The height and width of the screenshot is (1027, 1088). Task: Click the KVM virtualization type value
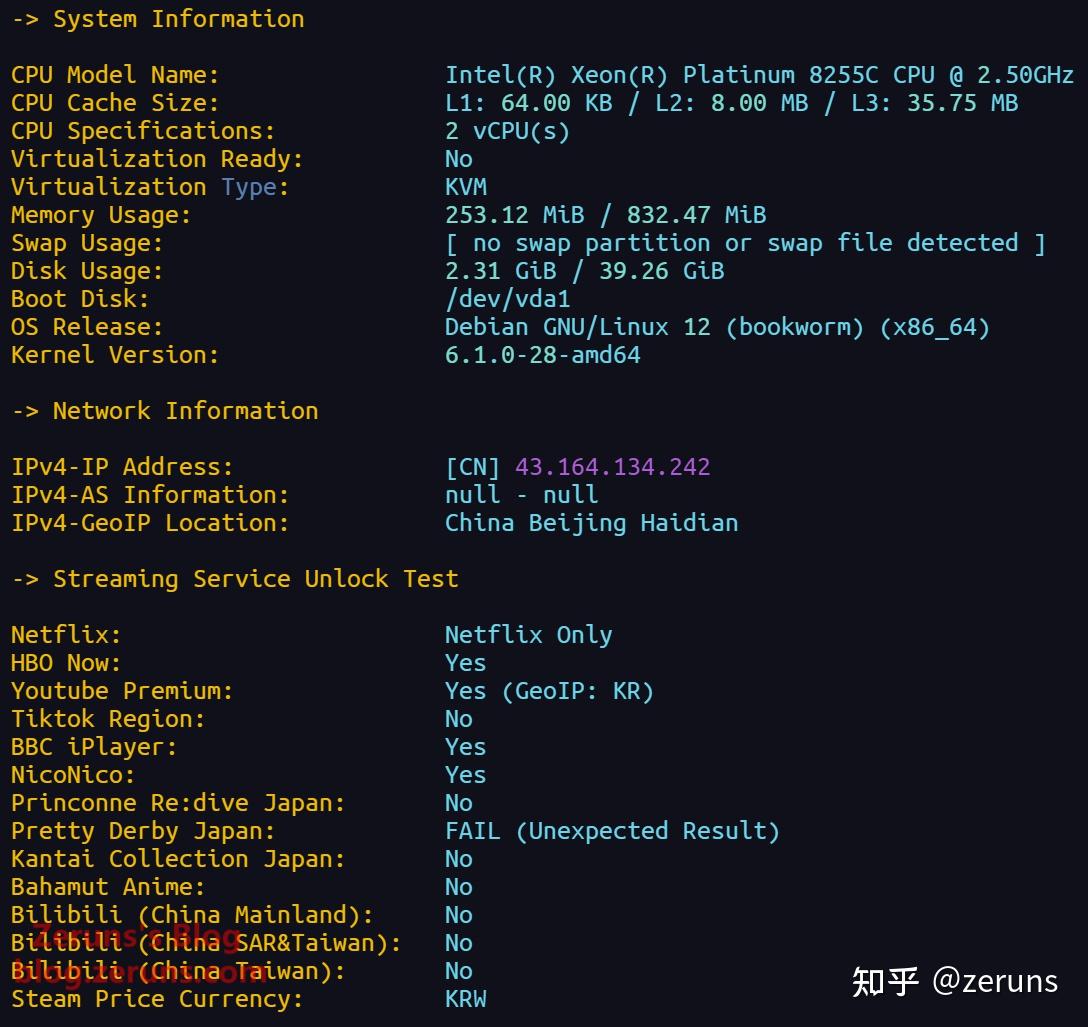465,187
